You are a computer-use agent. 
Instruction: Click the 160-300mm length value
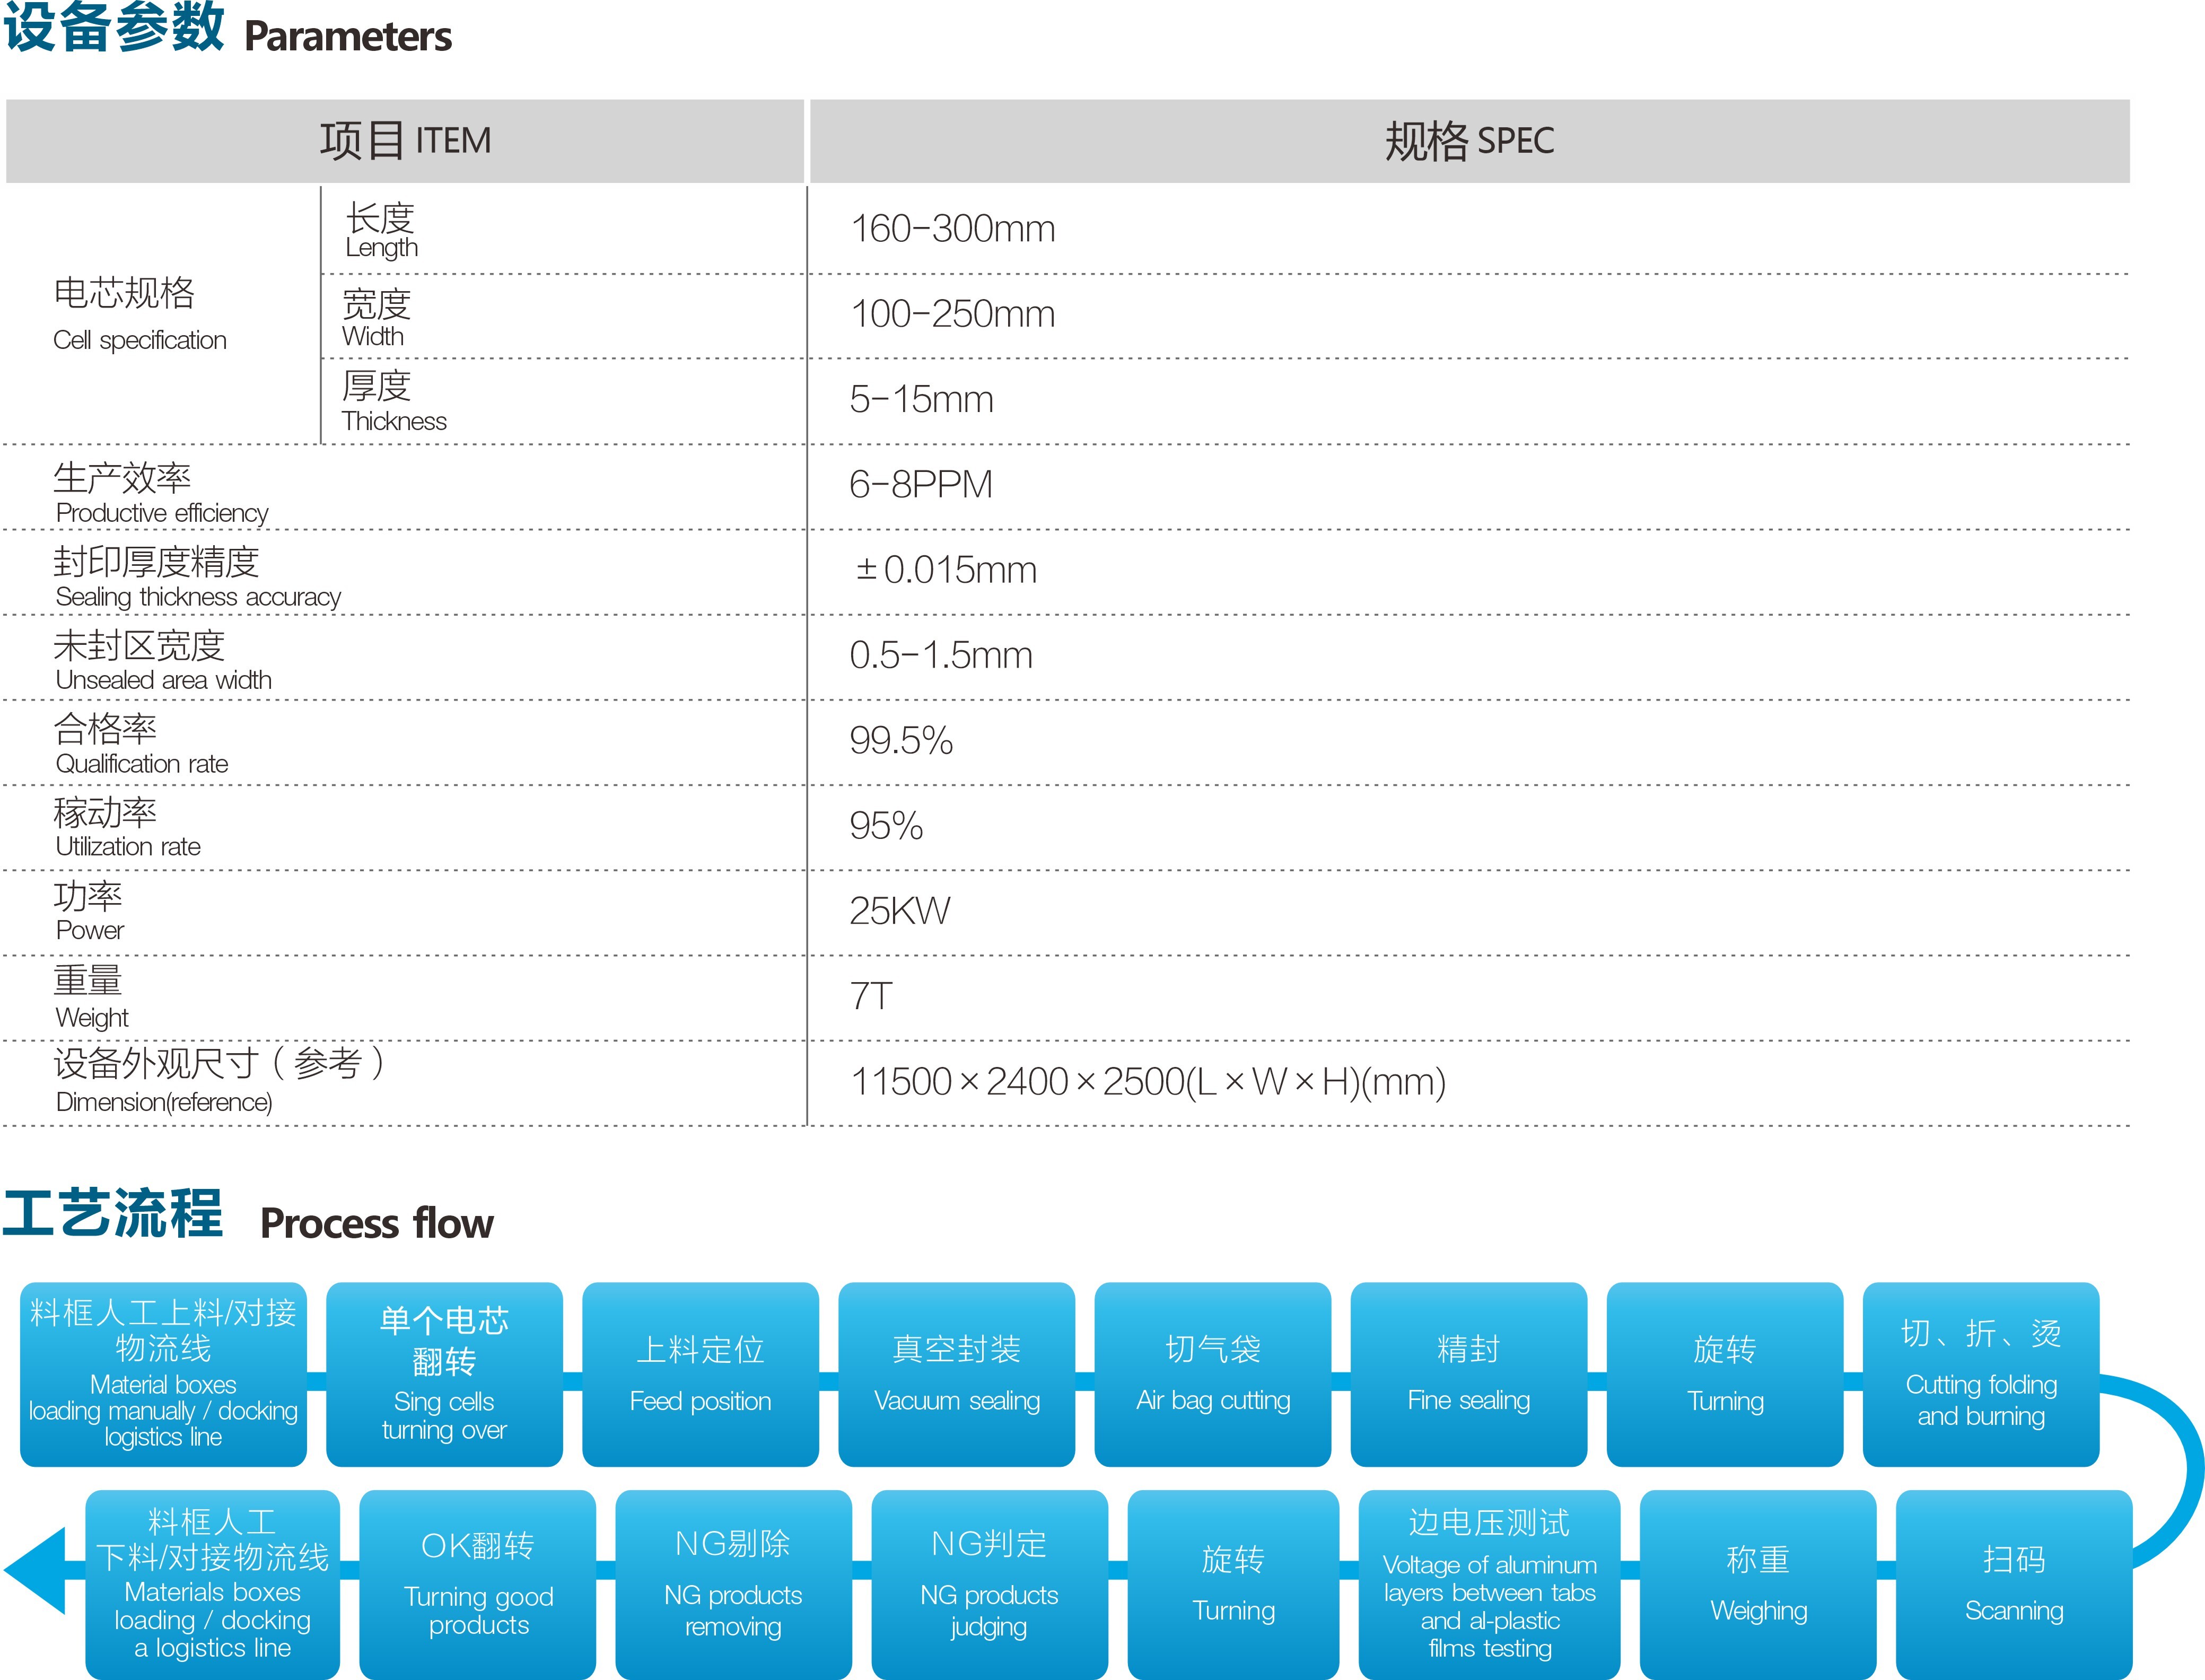click(x=952, y=229)
